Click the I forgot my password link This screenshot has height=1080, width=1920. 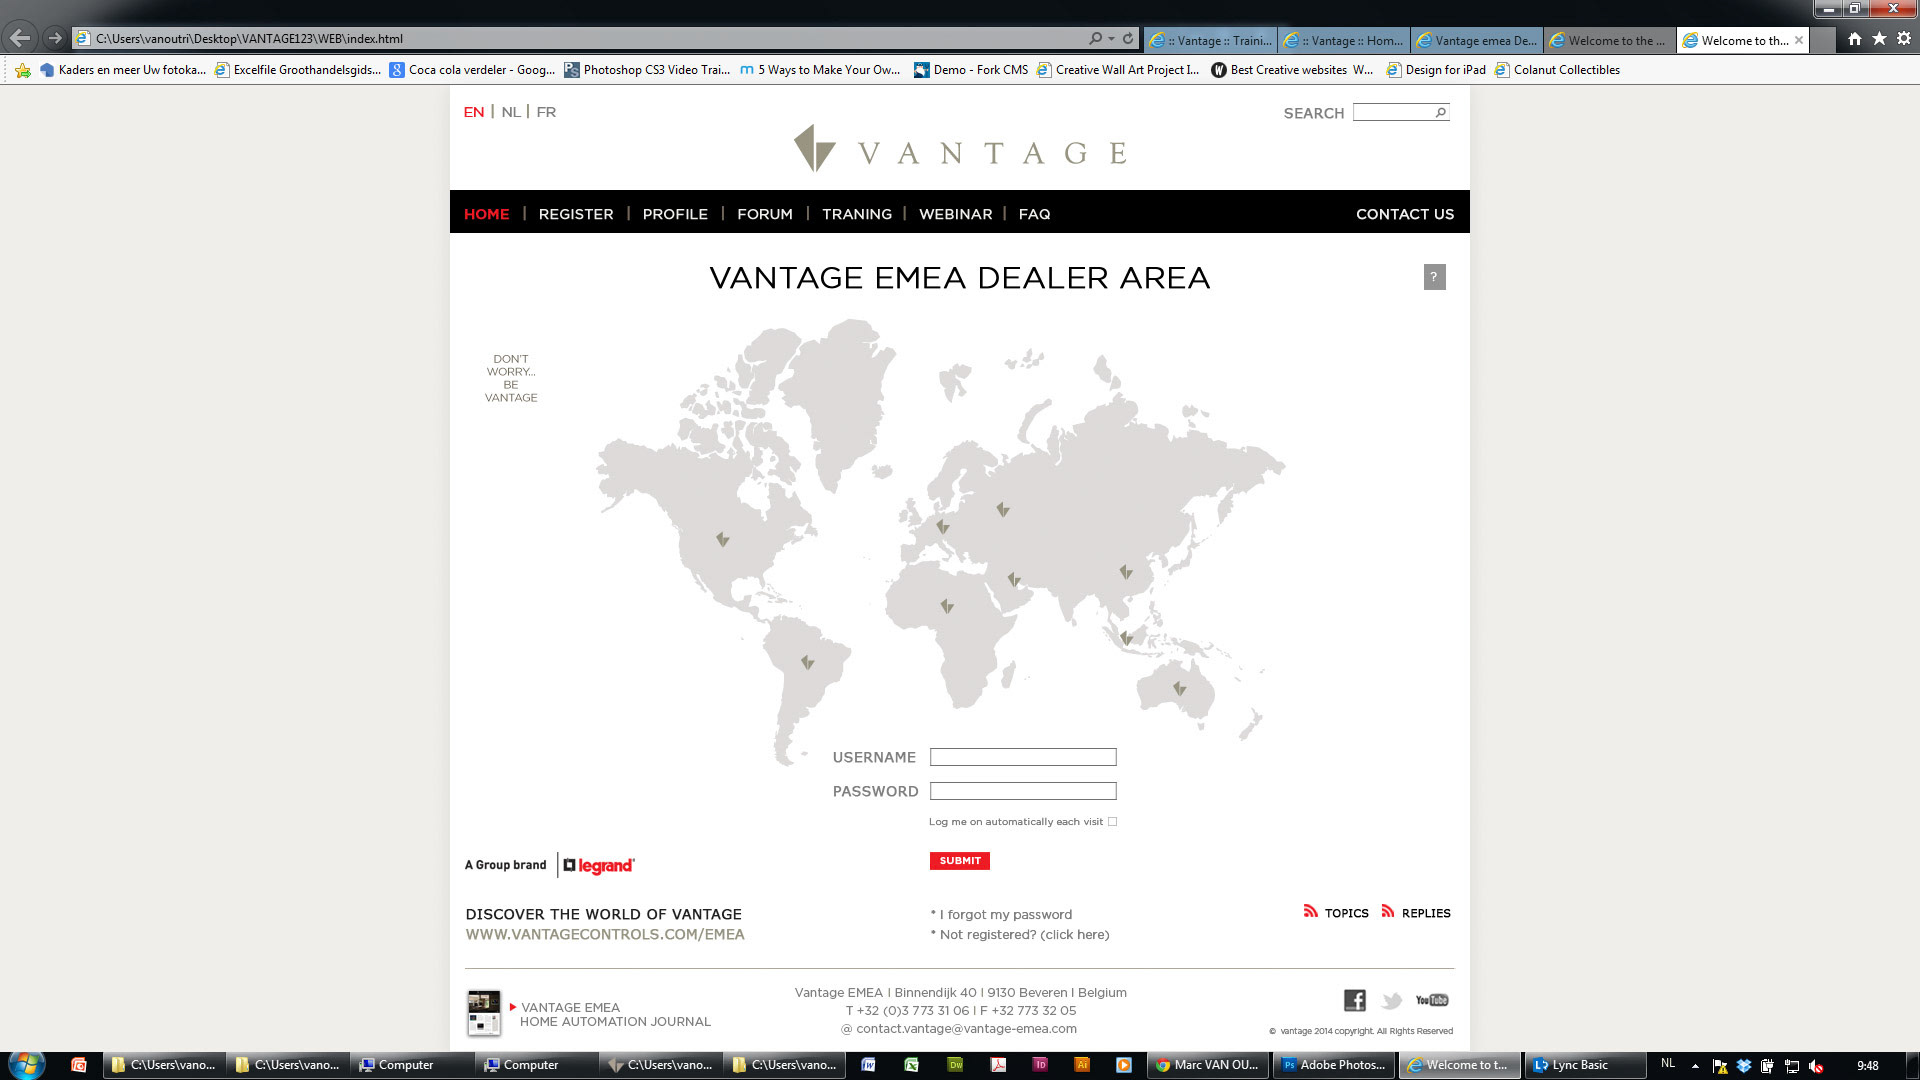(1005, 914)
